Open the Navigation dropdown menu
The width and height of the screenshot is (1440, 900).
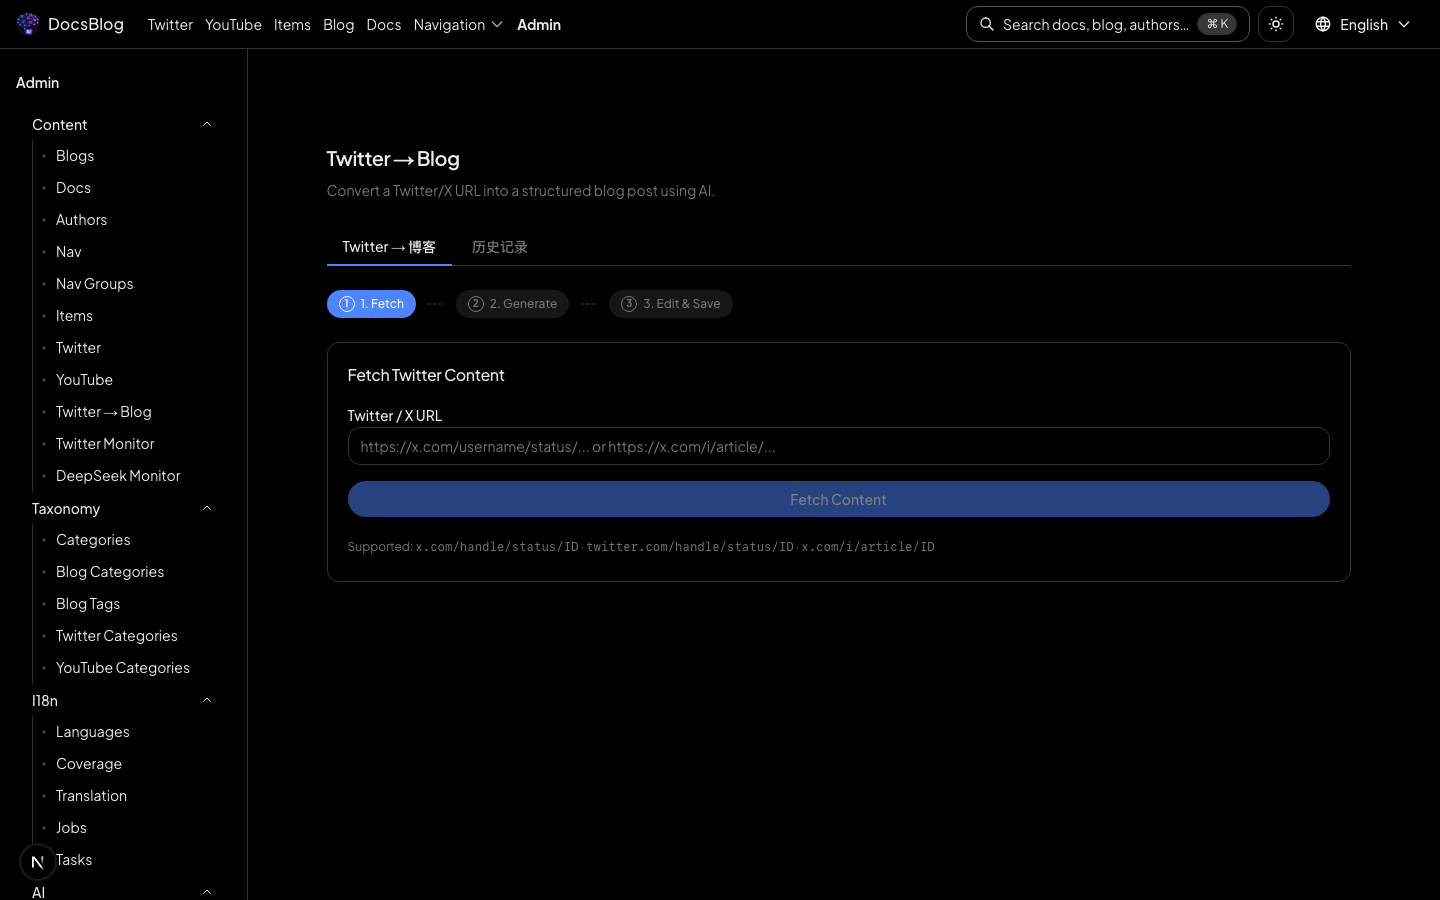point(458,24)
